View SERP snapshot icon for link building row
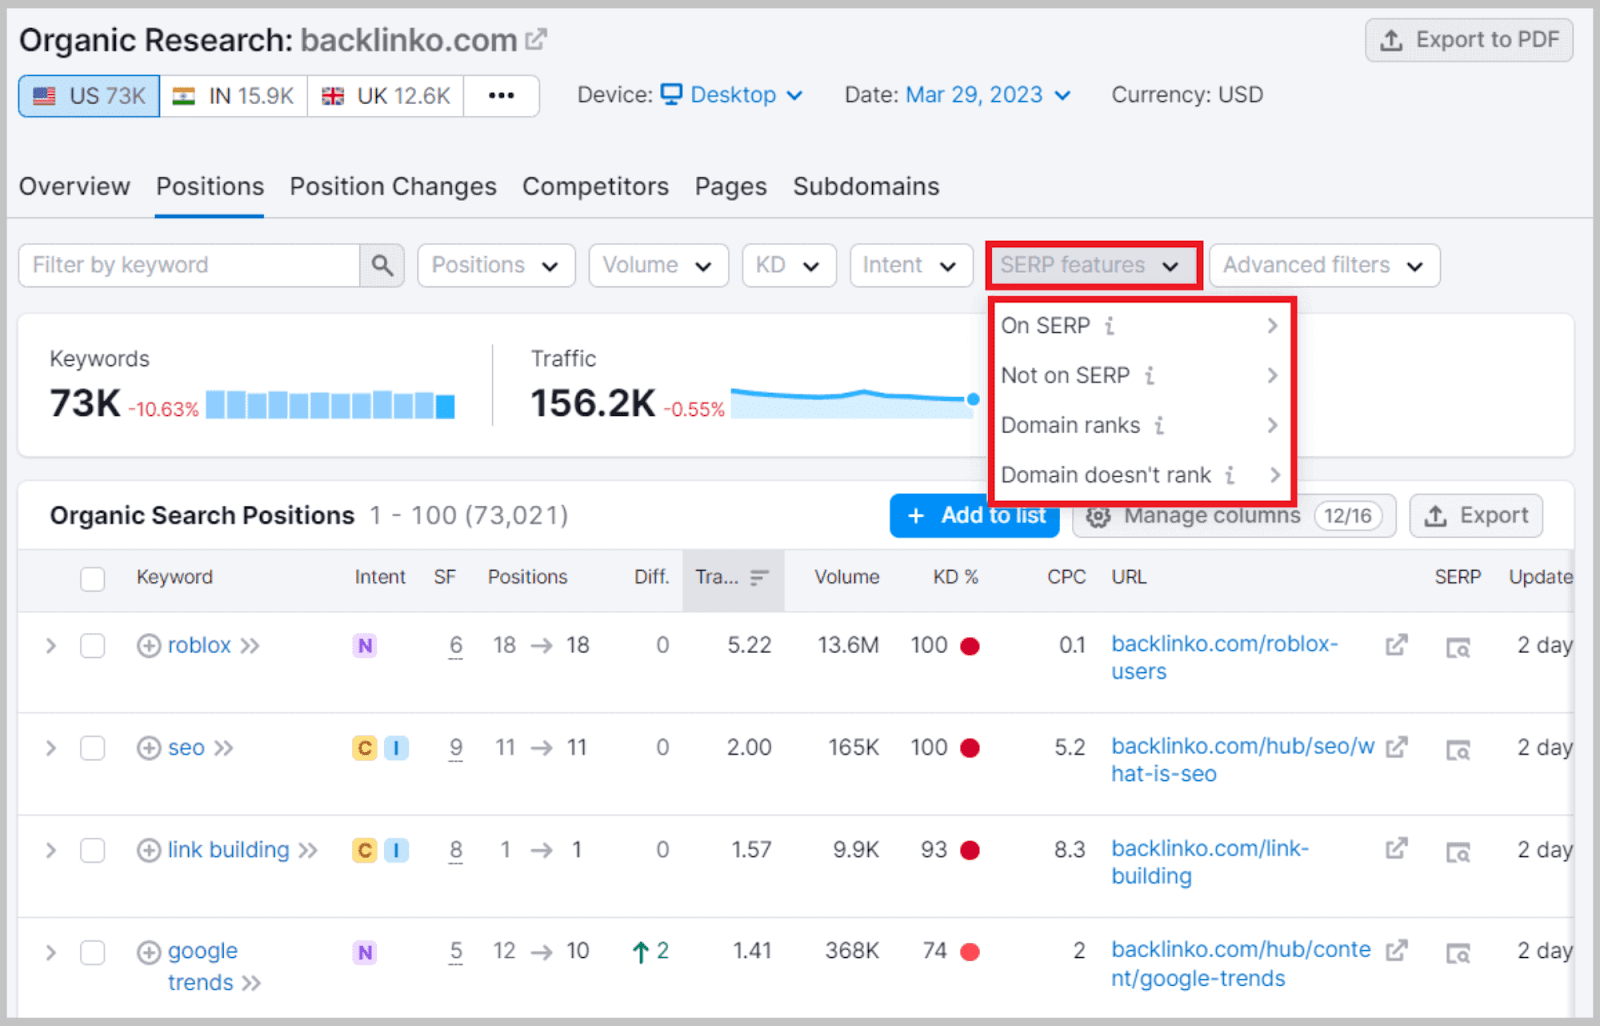Screen dimensions: 1600x1026 (1458, 852)
